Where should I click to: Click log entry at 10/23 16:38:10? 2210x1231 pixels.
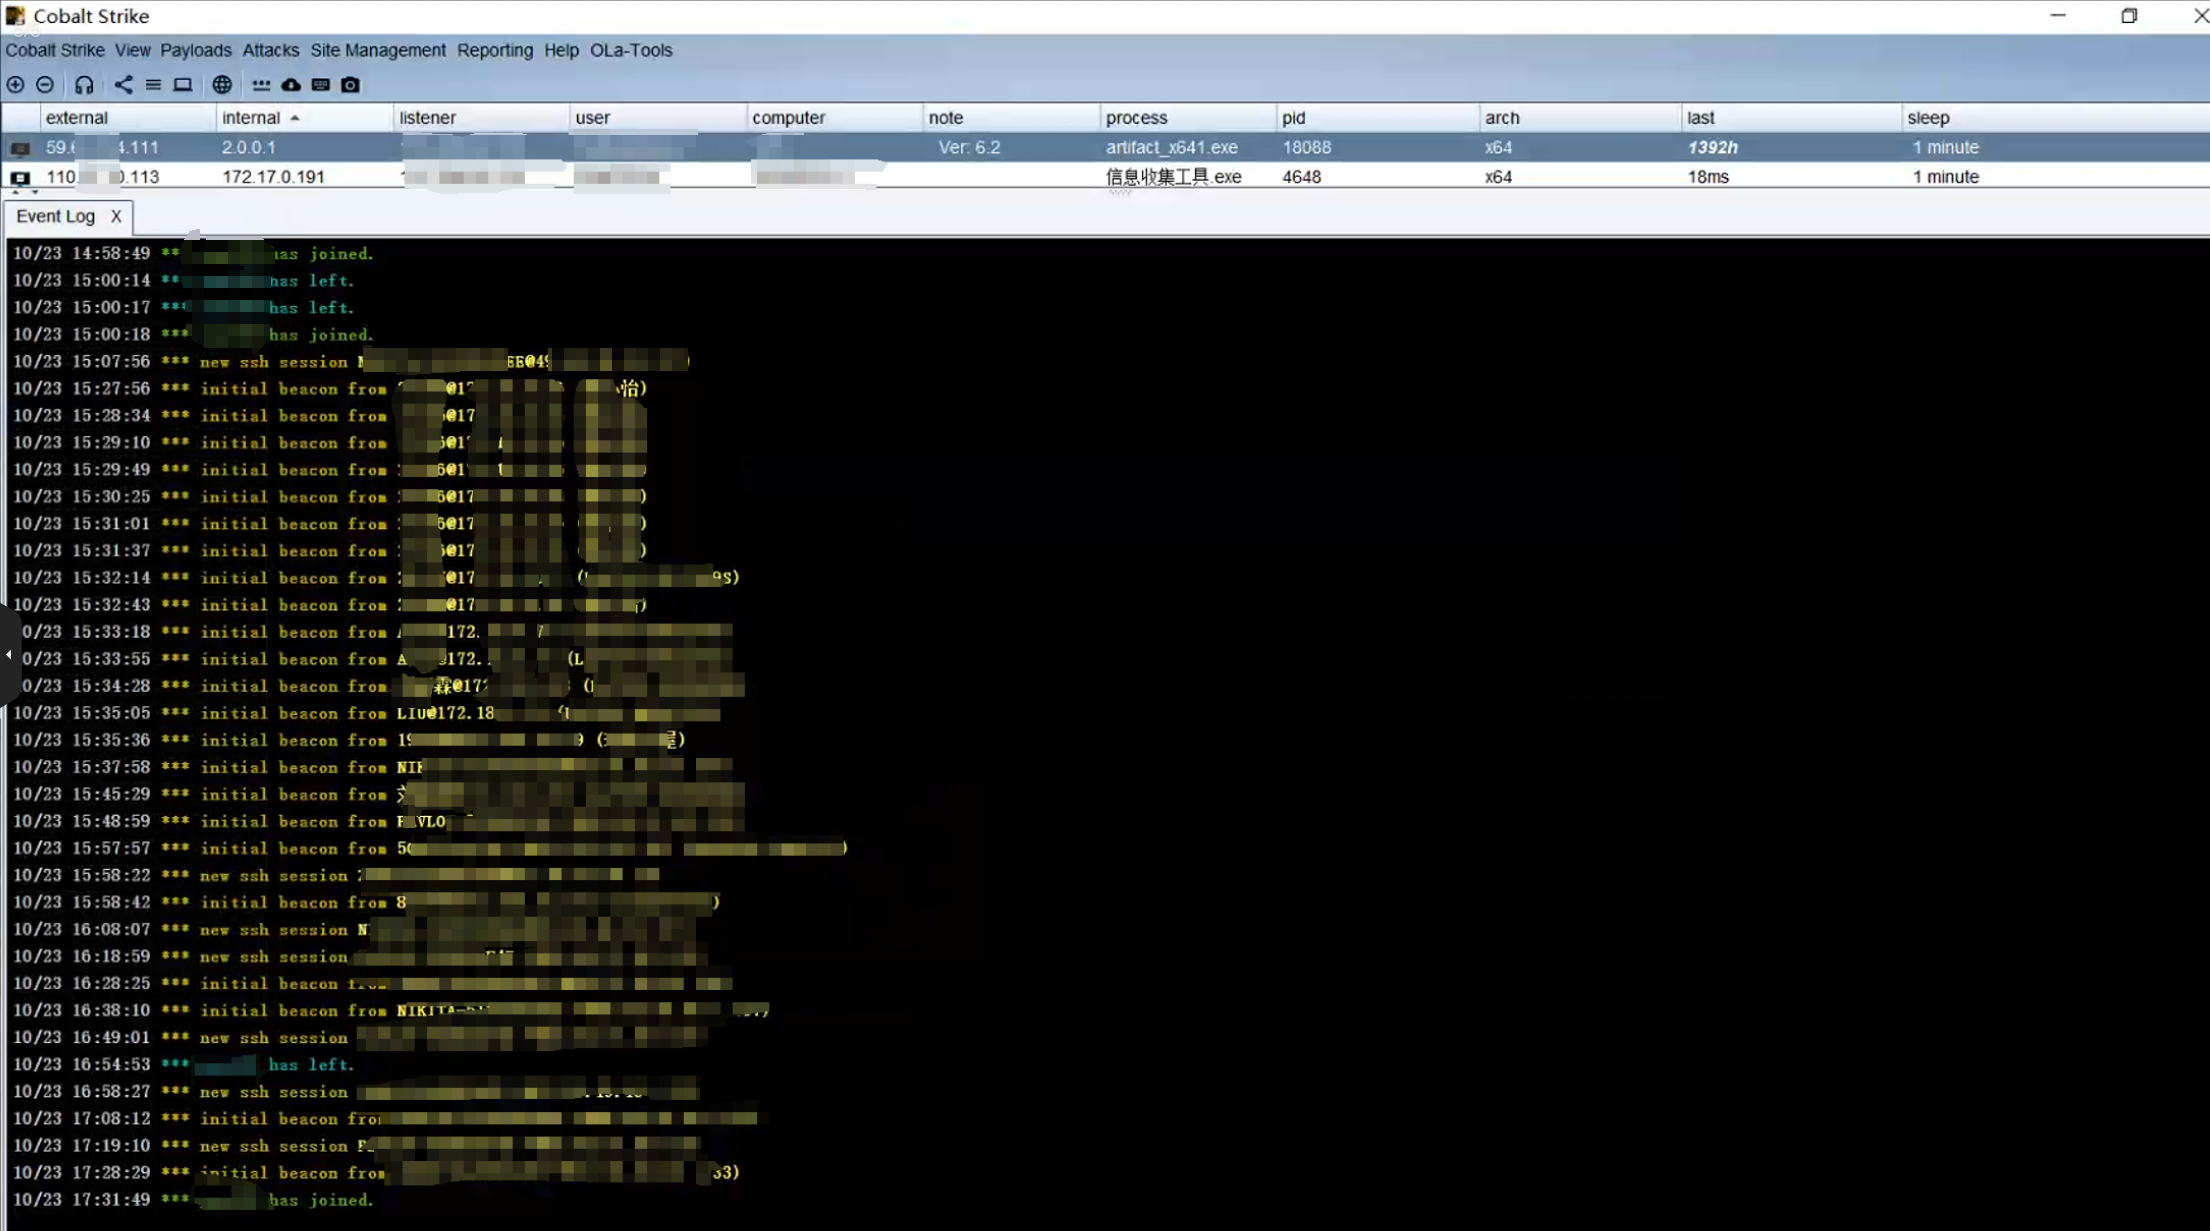(391, 1011)
